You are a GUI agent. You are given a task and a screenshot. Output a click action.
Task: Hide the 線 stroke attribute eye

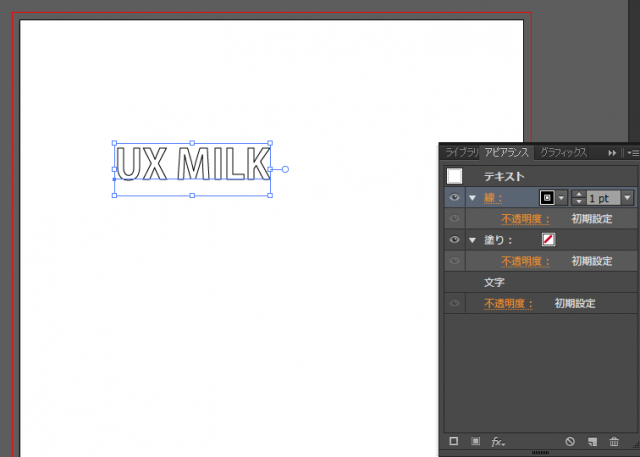pos(454,198)
